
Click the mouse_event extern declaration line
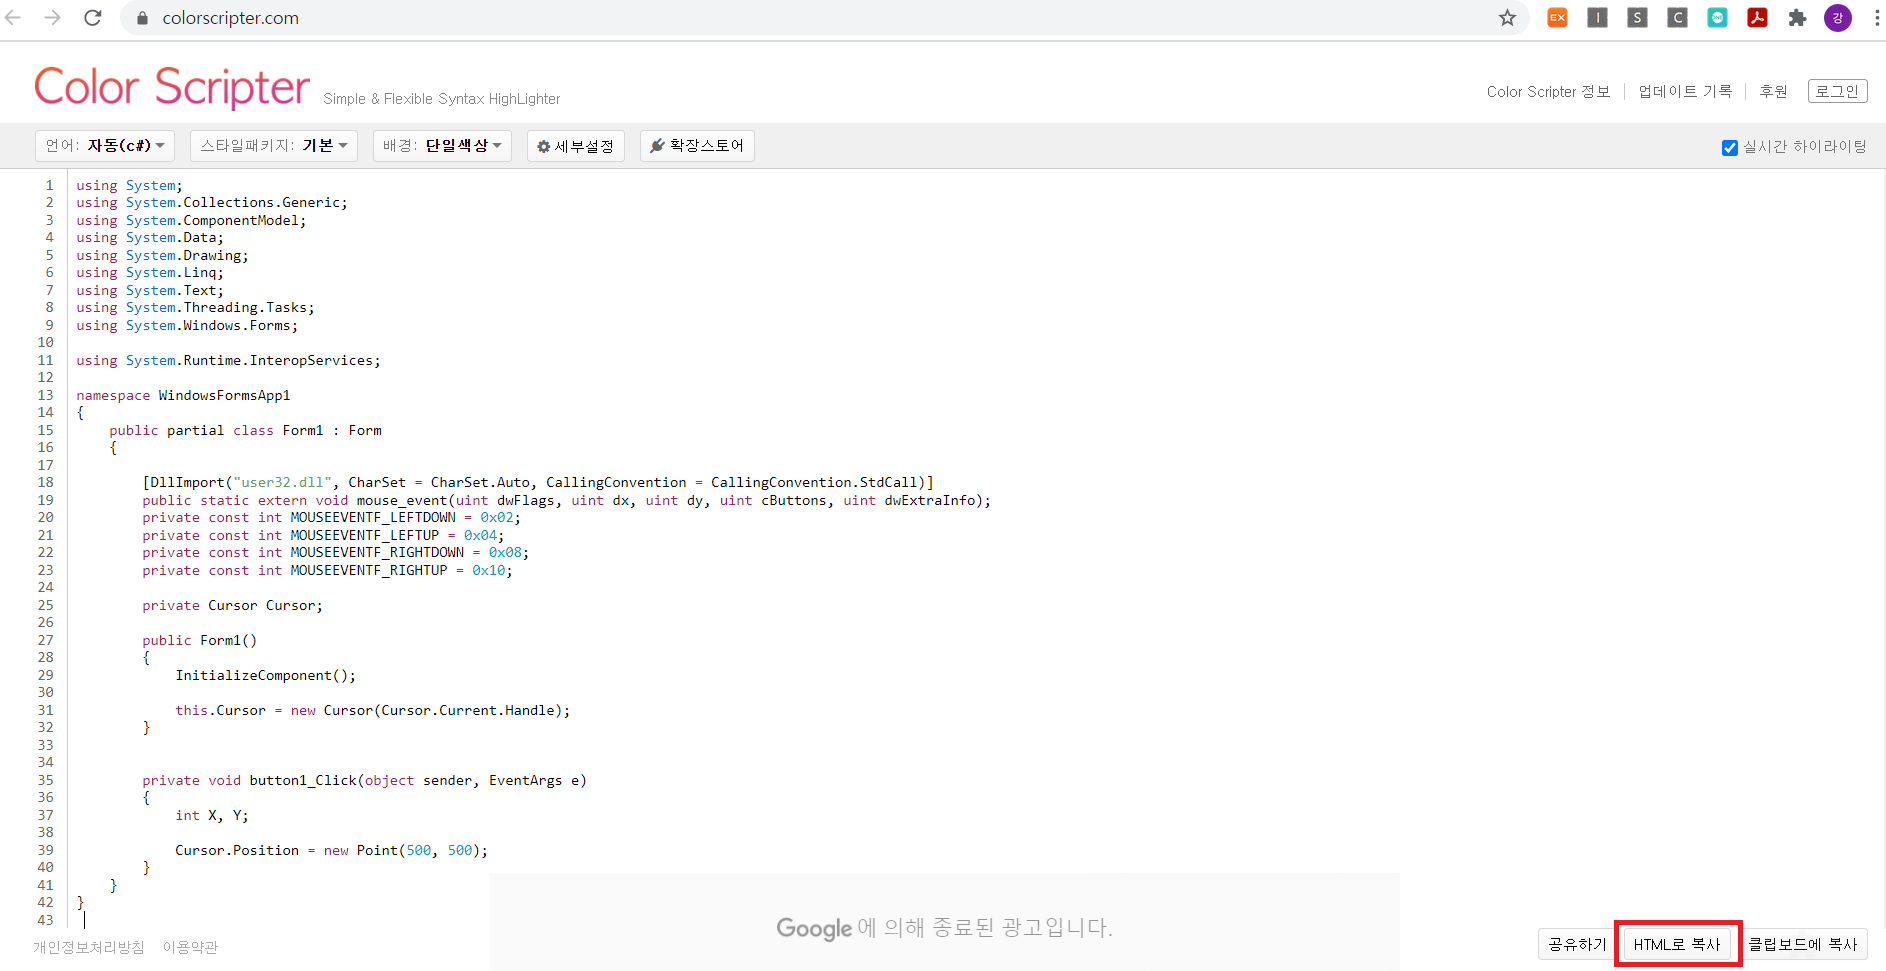point(567,500)
